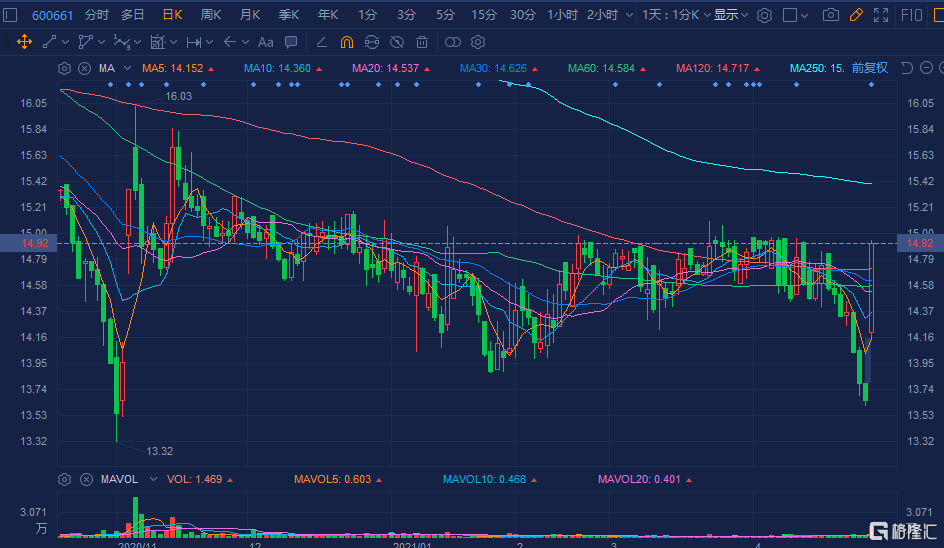
Task: Select the 1分 minute period
Action: pyautogui.click(x=367, y=15)
